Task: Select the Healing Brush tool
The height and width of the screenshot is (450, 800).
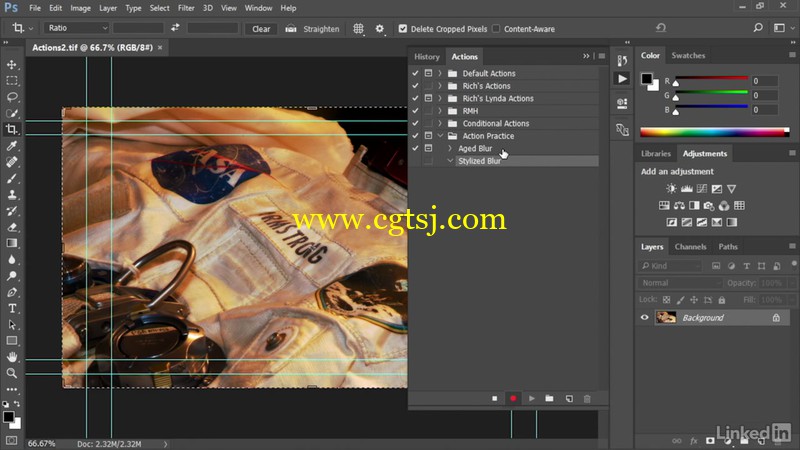Action: point(12,162)
